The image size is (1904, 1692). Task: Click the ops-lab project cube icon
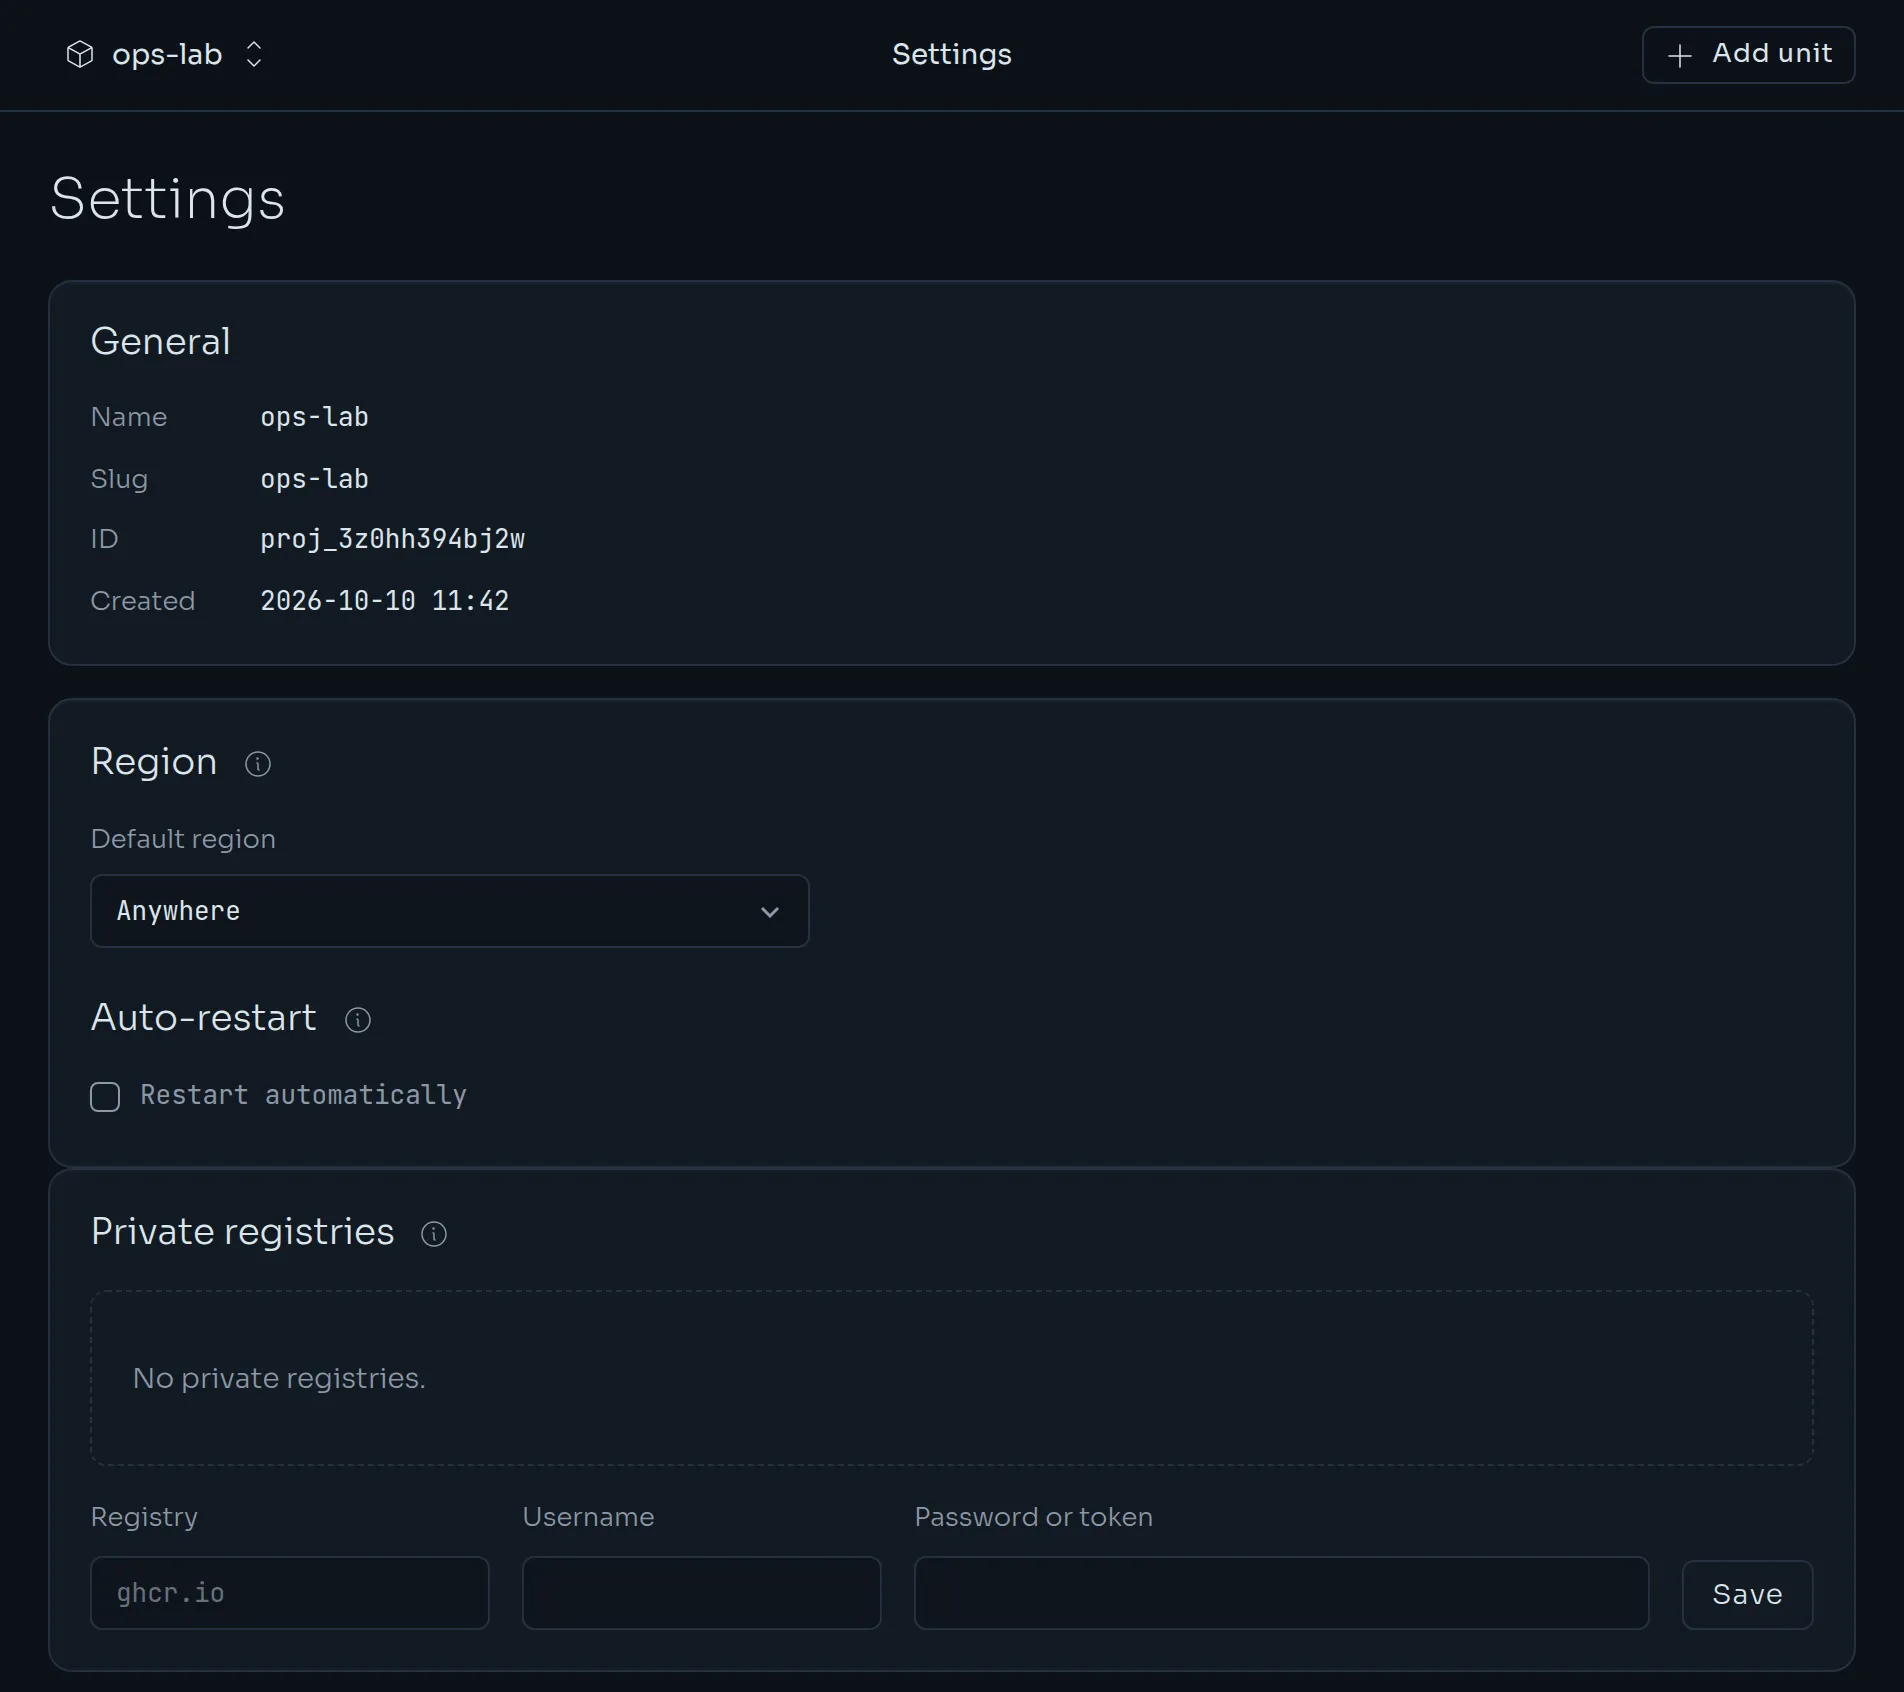coord(80,54)
